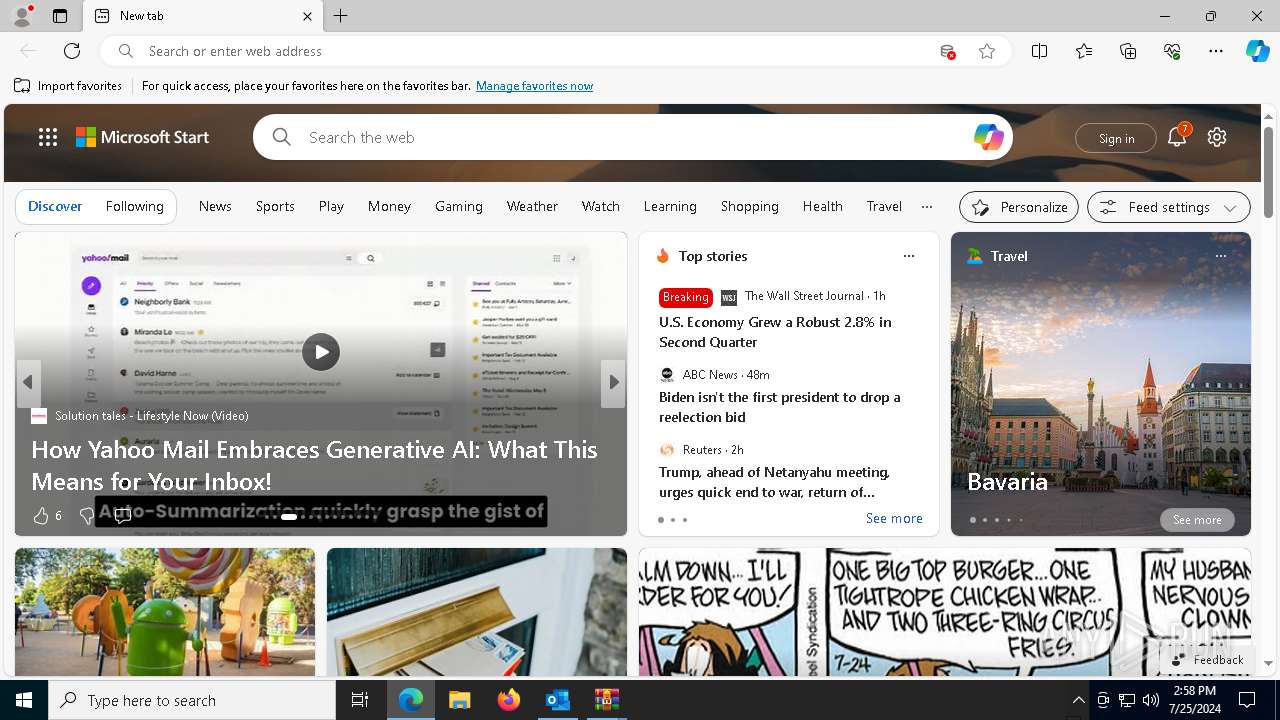Open the mailbox photo article thumbnail
This screenshot has width=1280, height=720.
(x=477, y=612)
